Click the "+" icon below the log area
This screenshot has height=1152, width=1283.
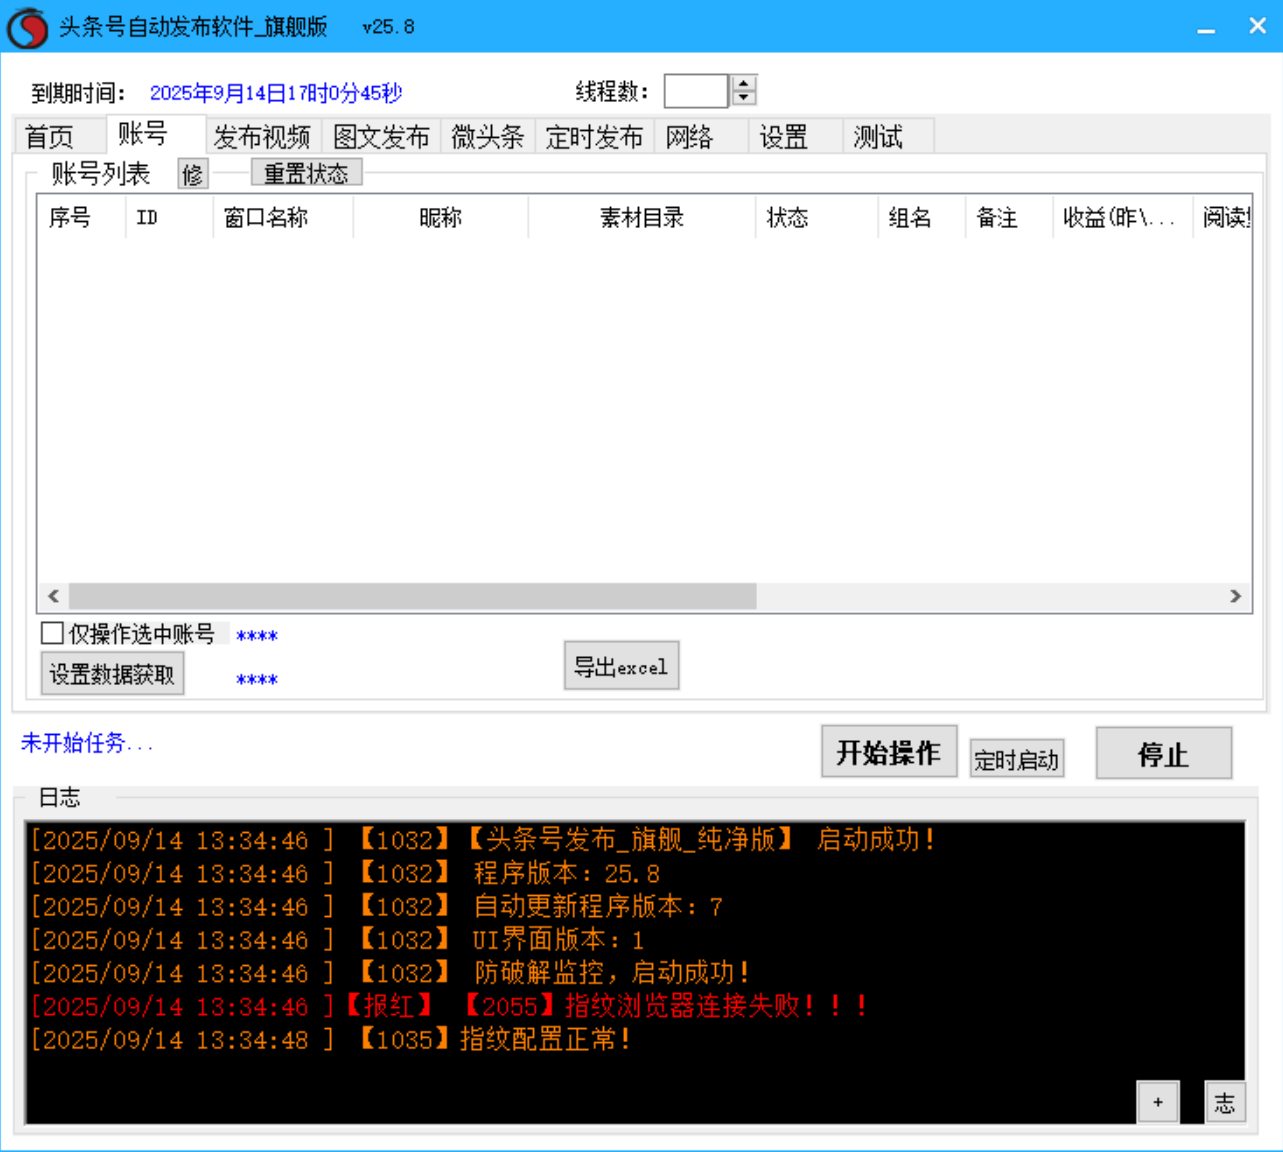tap(1158, 1101)
